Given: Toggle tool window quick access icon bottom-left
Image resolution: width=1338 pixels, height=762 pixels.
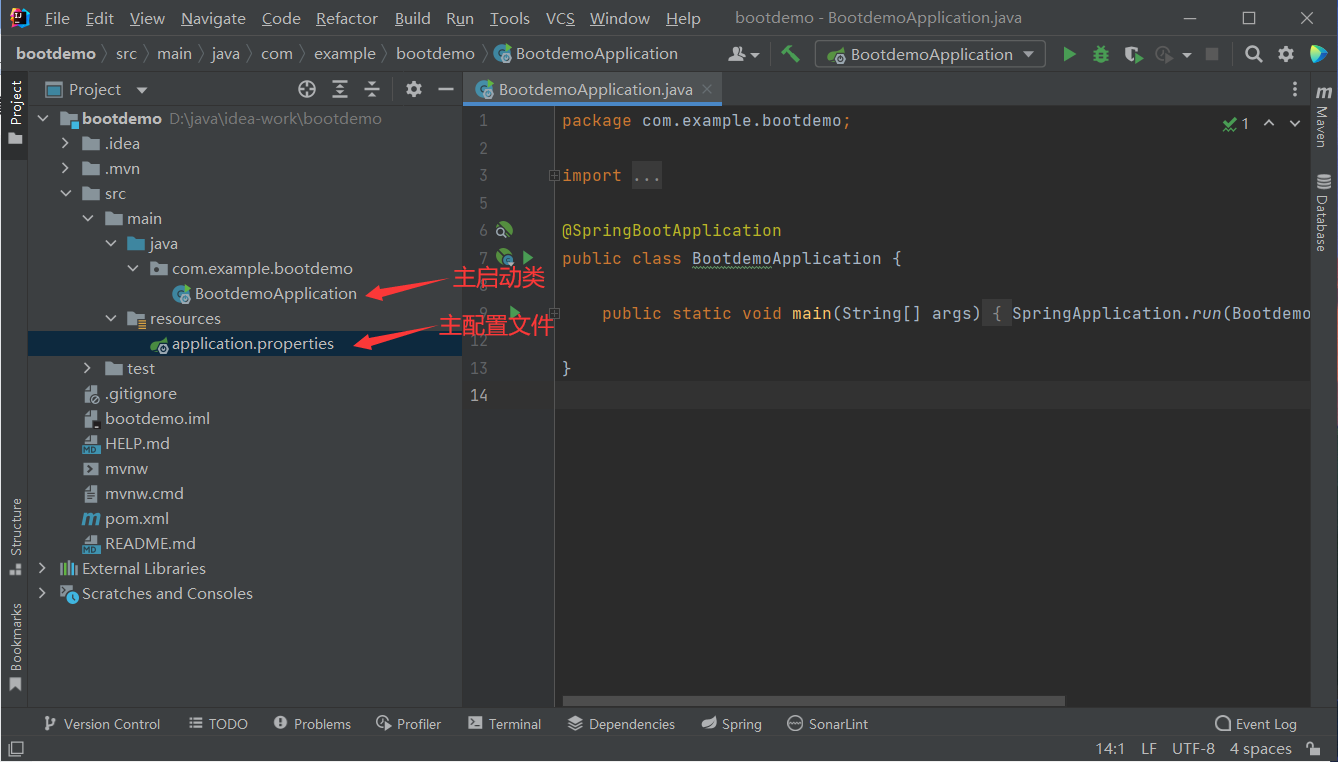Looking at the screenshot, I should (x=16, y=749).
